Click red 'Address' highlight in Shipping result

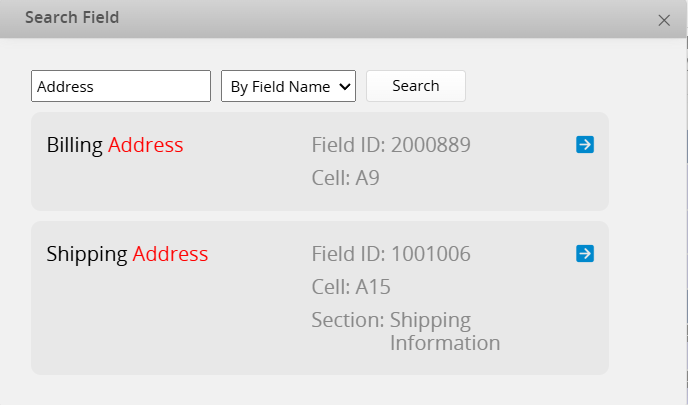[170, 254]
